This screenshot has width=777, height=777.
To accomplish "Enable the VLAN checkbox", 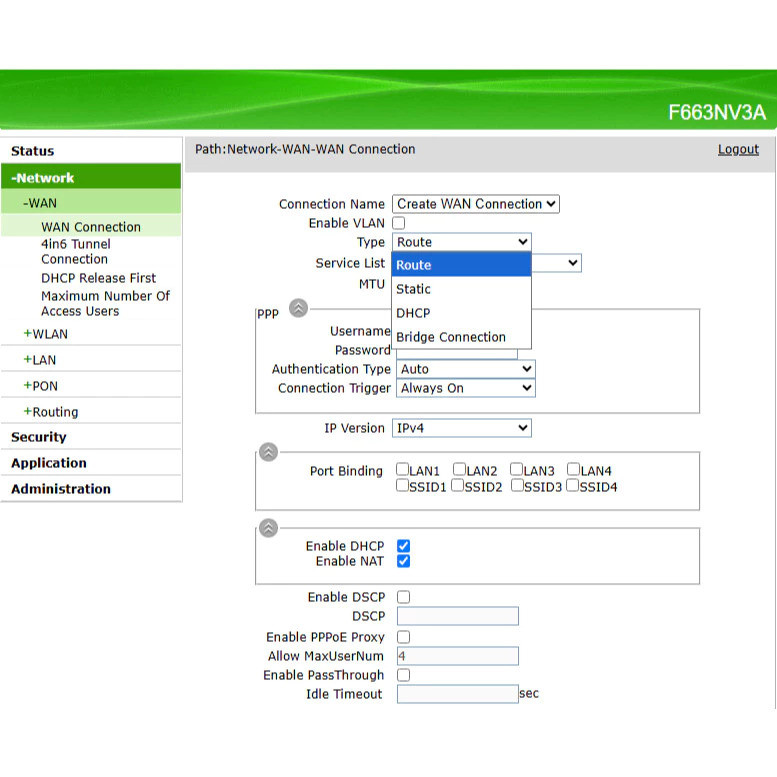I will pyautogui.click(x=399, y=223).
